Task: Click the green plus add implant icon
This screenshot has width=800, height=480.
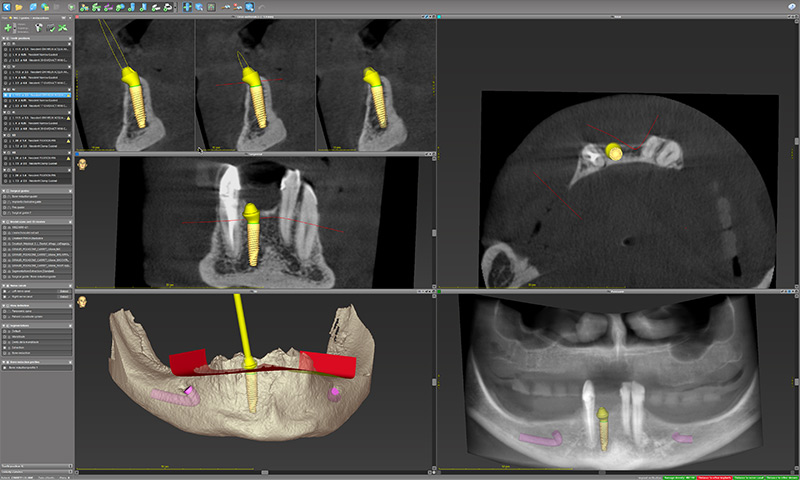Action: coord(8,28)
